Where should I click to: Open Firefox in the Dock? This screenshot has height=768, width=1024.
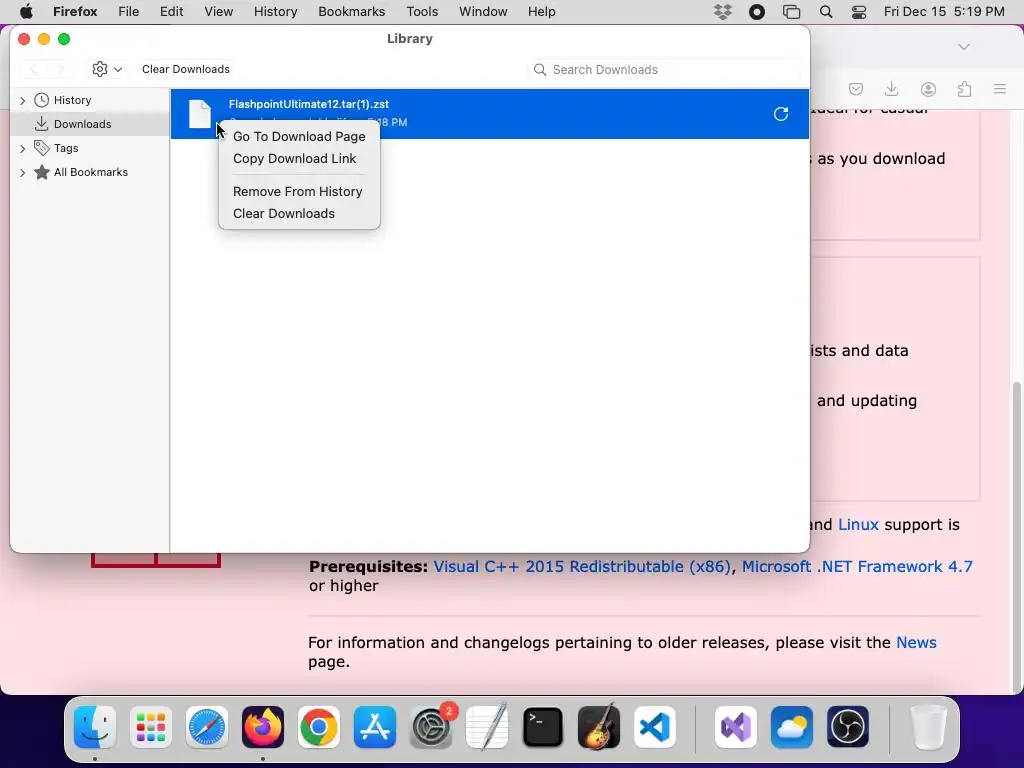click(263, 727)
